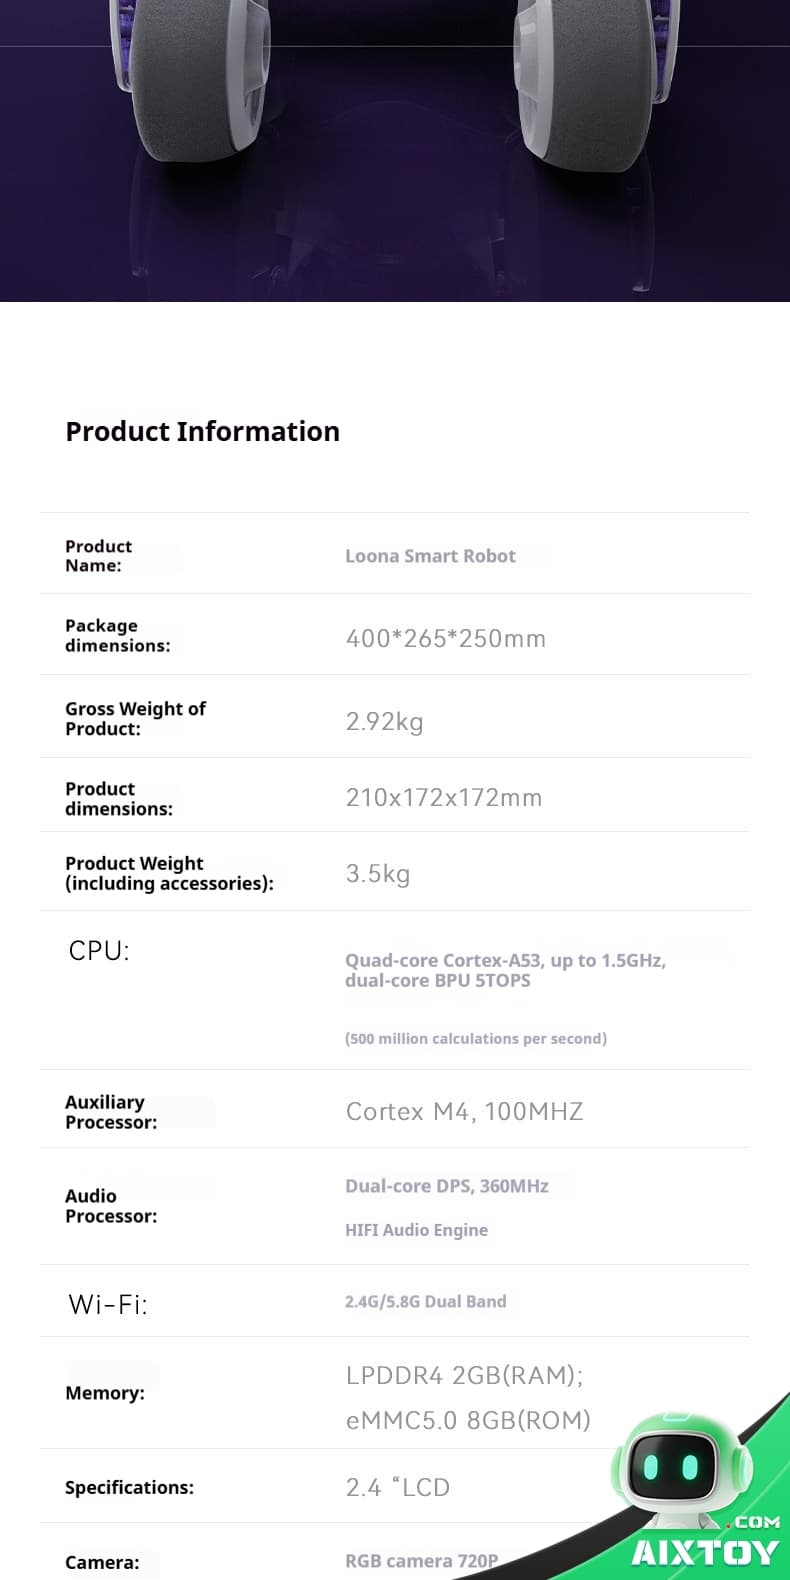Select the HIFI Audio Engine text
790x1580 pixels.
417,1230
